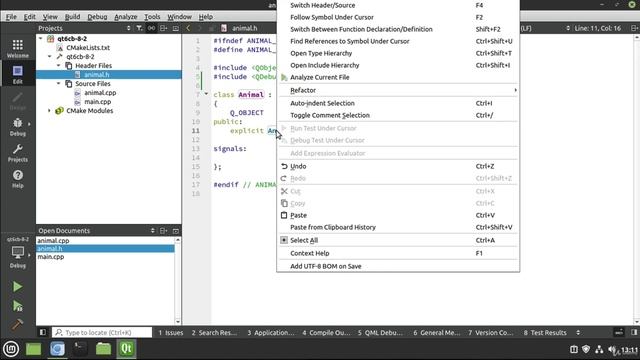Toggle right sidebar at bottom right
The image size is (640, 360).
[634, 332]
